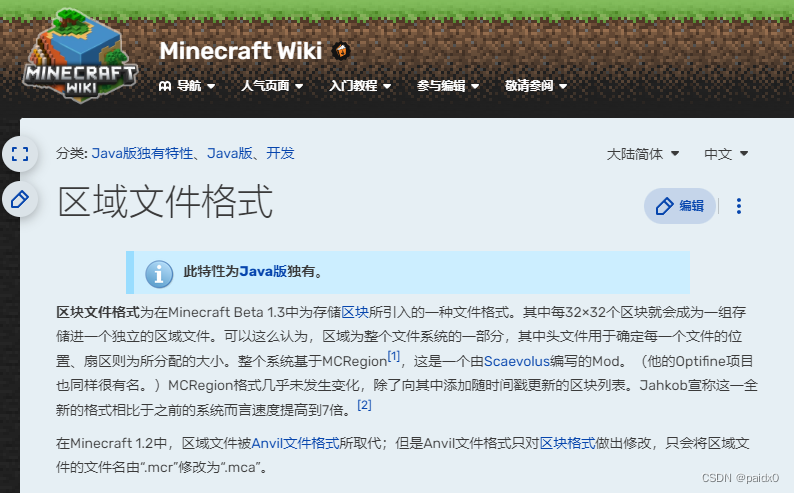
Task: Click the blue info icon in notice box
Action: pyautogui.click(x=159, y=274)
